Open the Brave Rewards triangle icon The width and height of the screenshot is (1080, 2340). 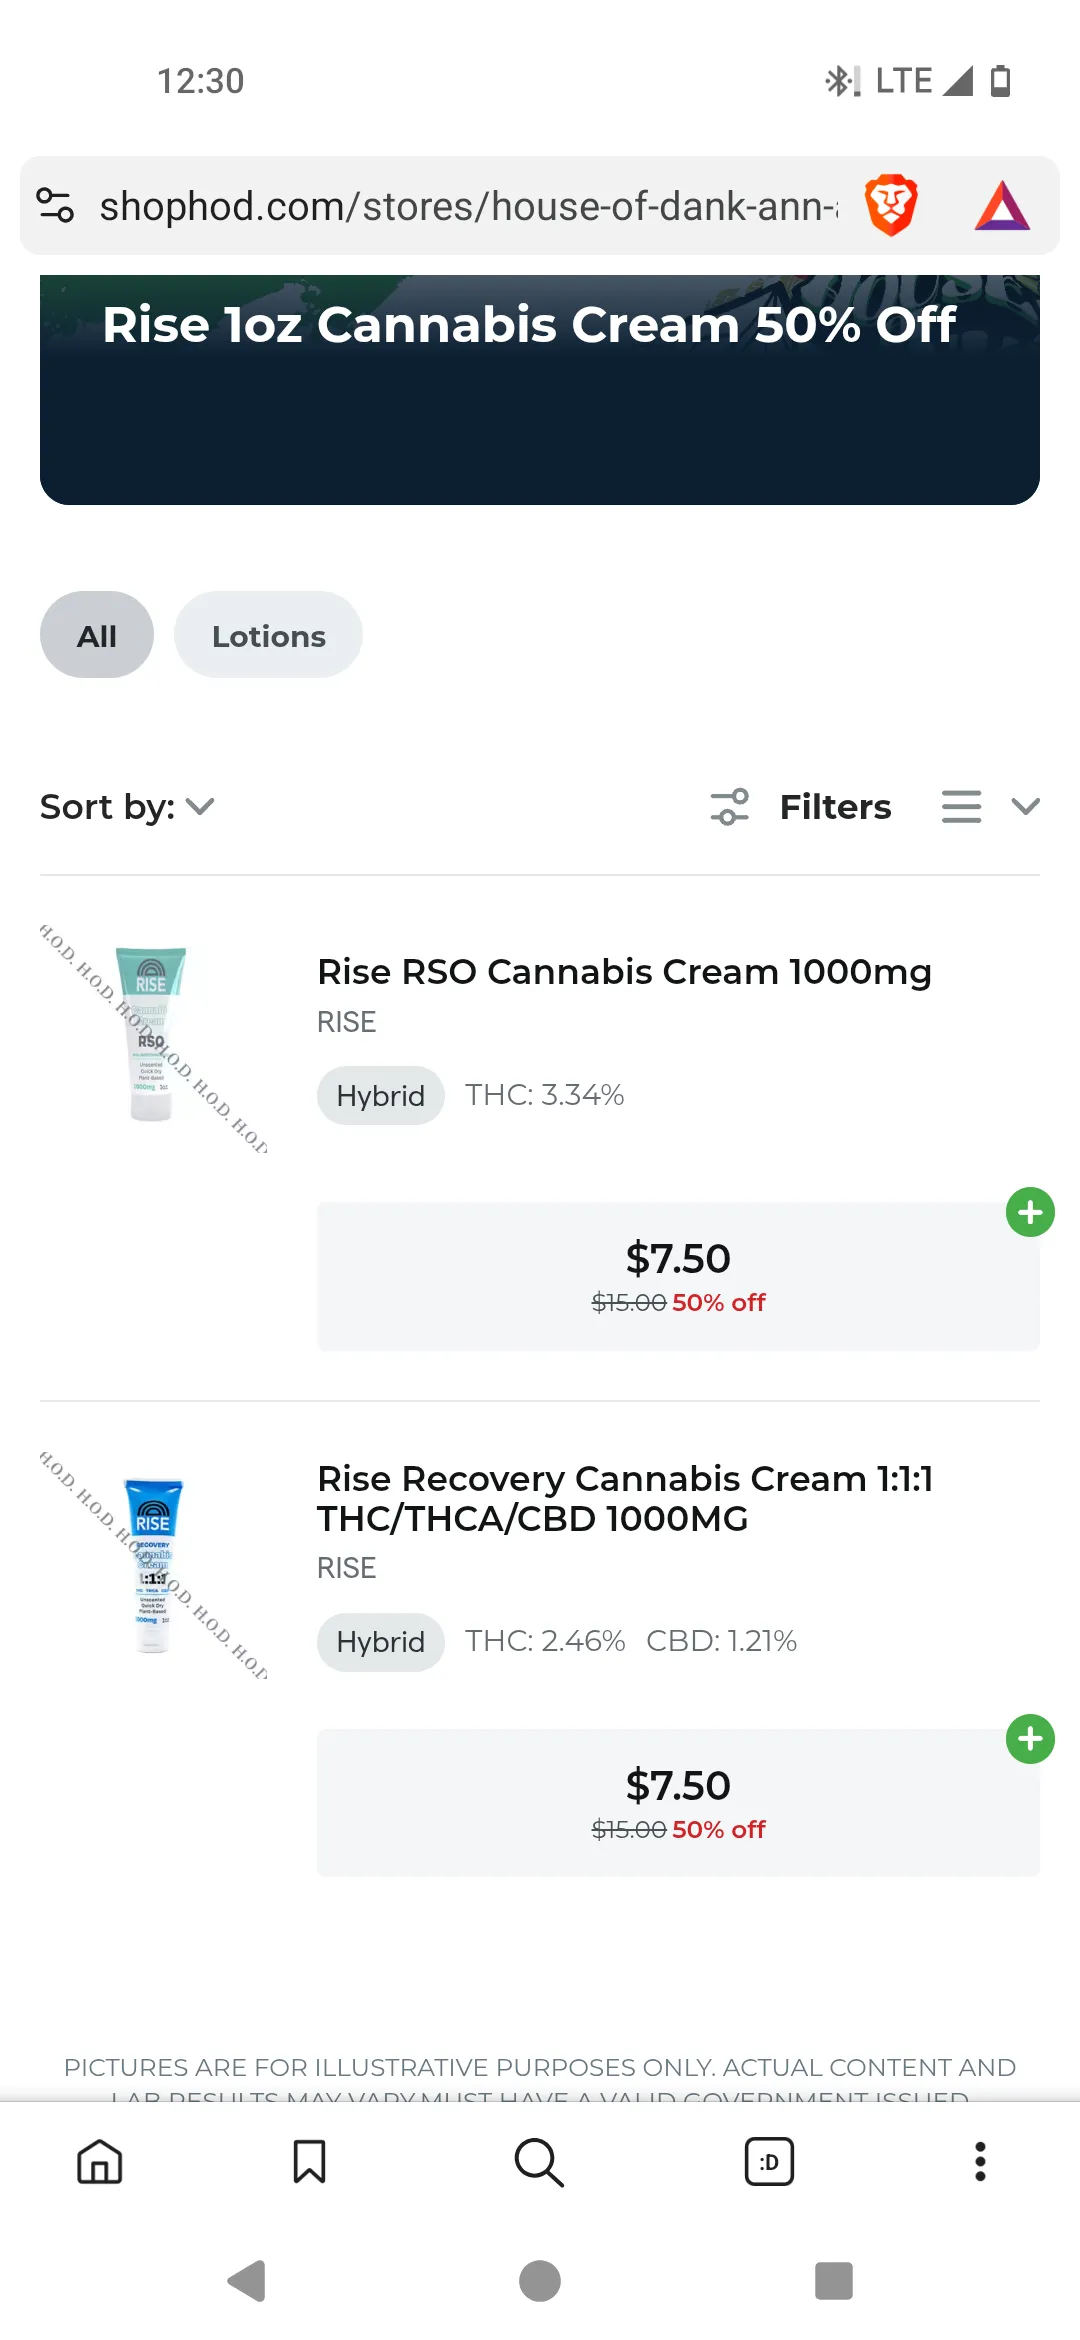1002,206
